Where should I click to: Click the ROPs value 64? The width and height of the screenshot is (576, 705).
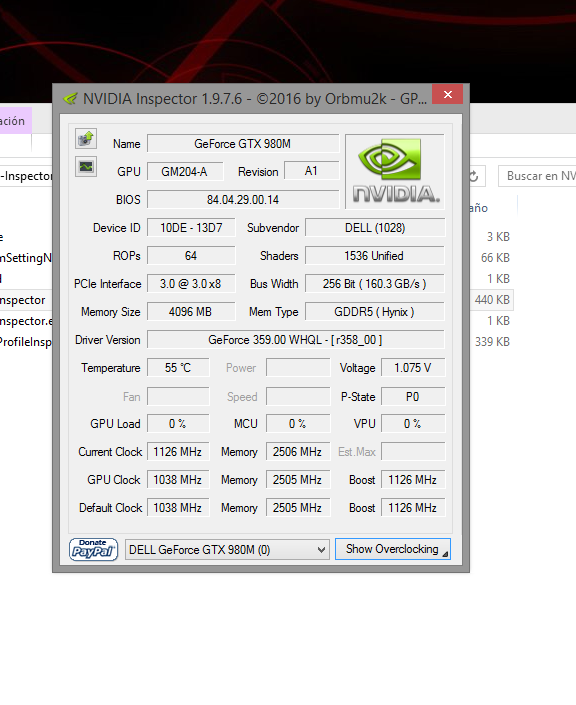click(x=191, y=256)
